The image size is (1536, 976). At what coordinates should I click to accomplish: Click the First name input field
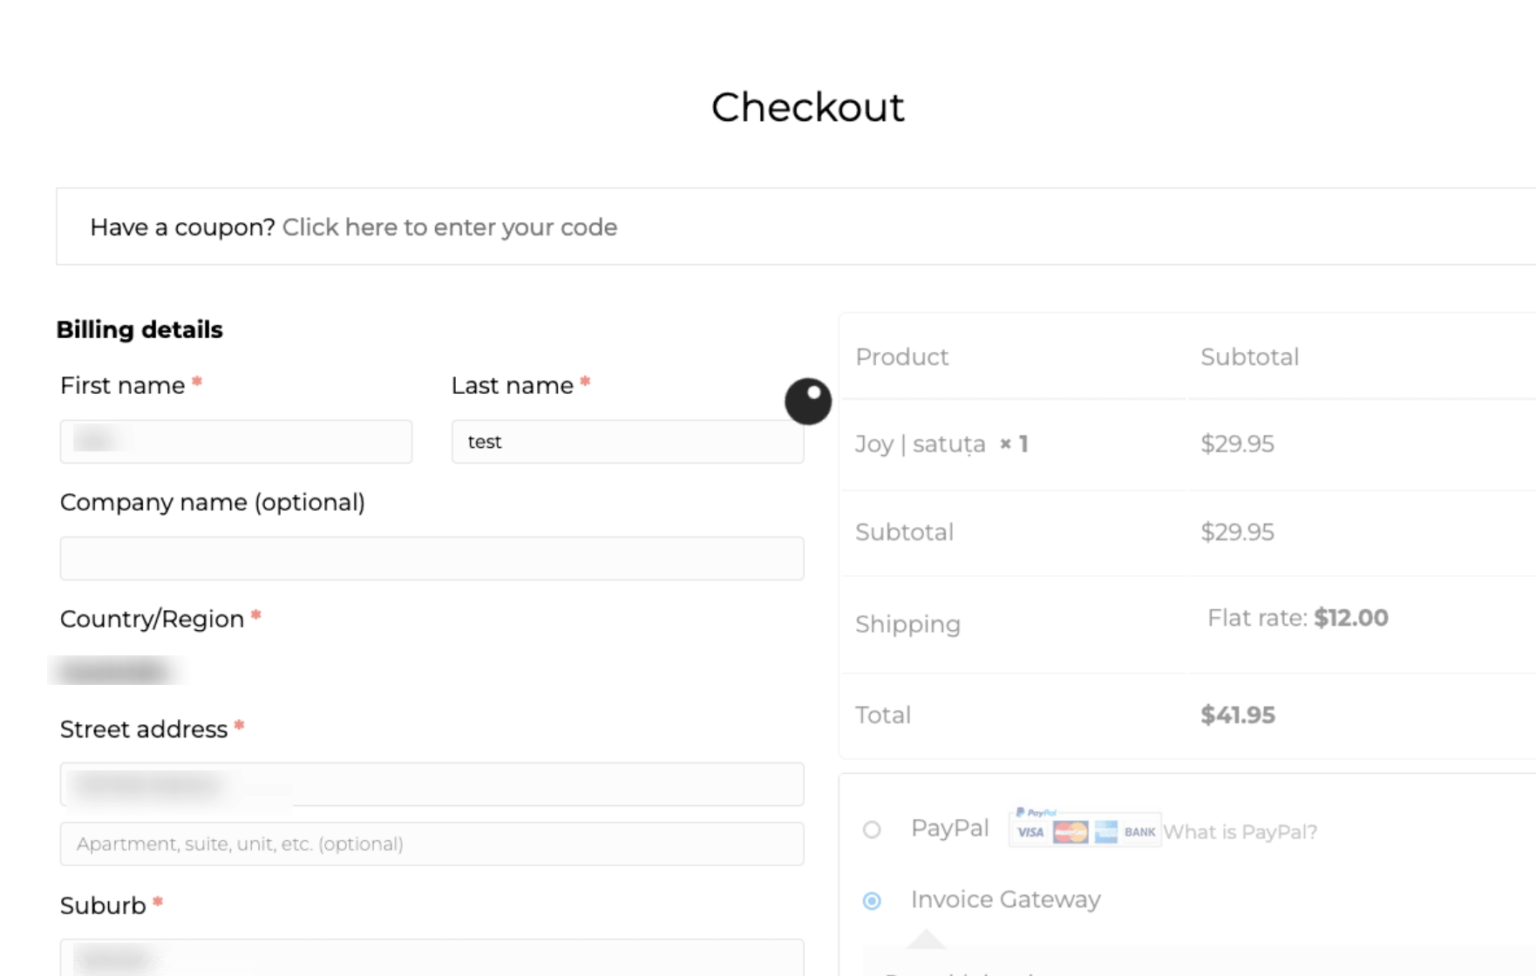[x=236, y=441]
